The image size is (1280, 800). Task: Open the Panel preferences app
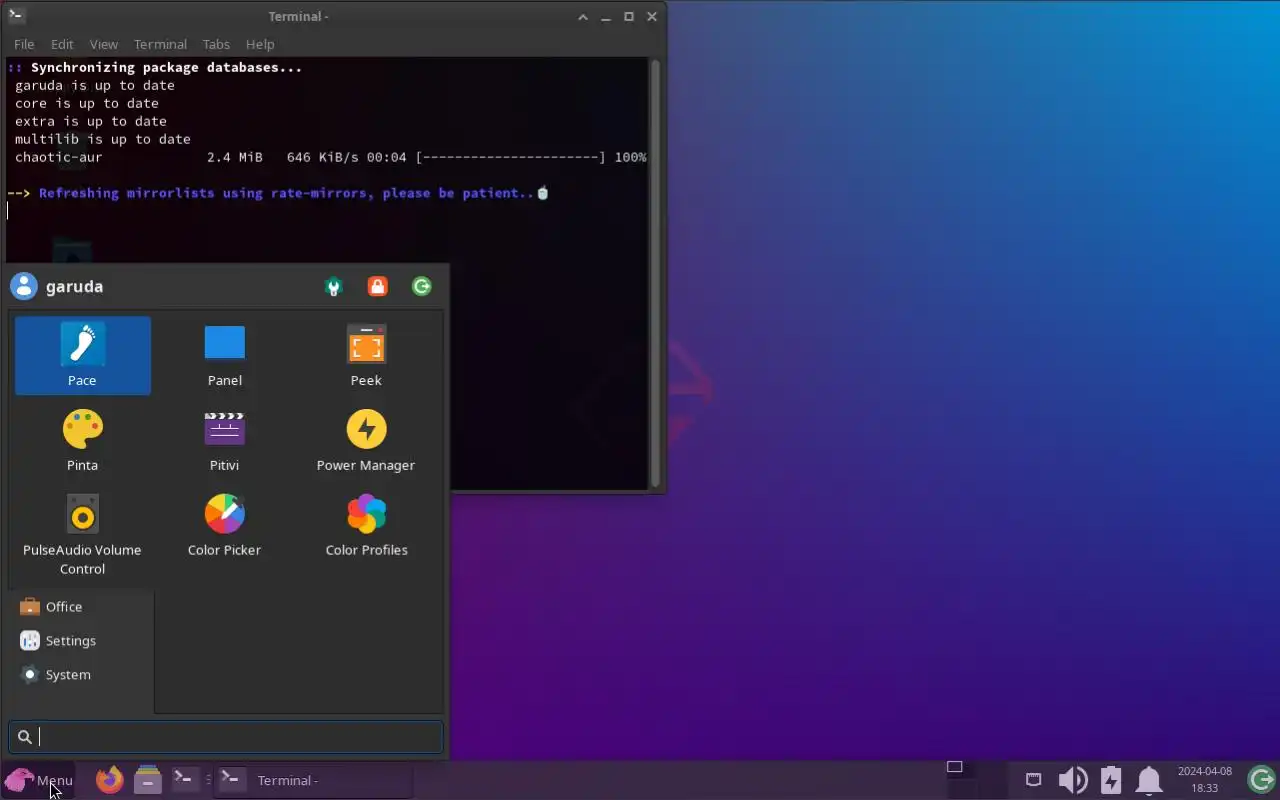click(x=224, y=355)
